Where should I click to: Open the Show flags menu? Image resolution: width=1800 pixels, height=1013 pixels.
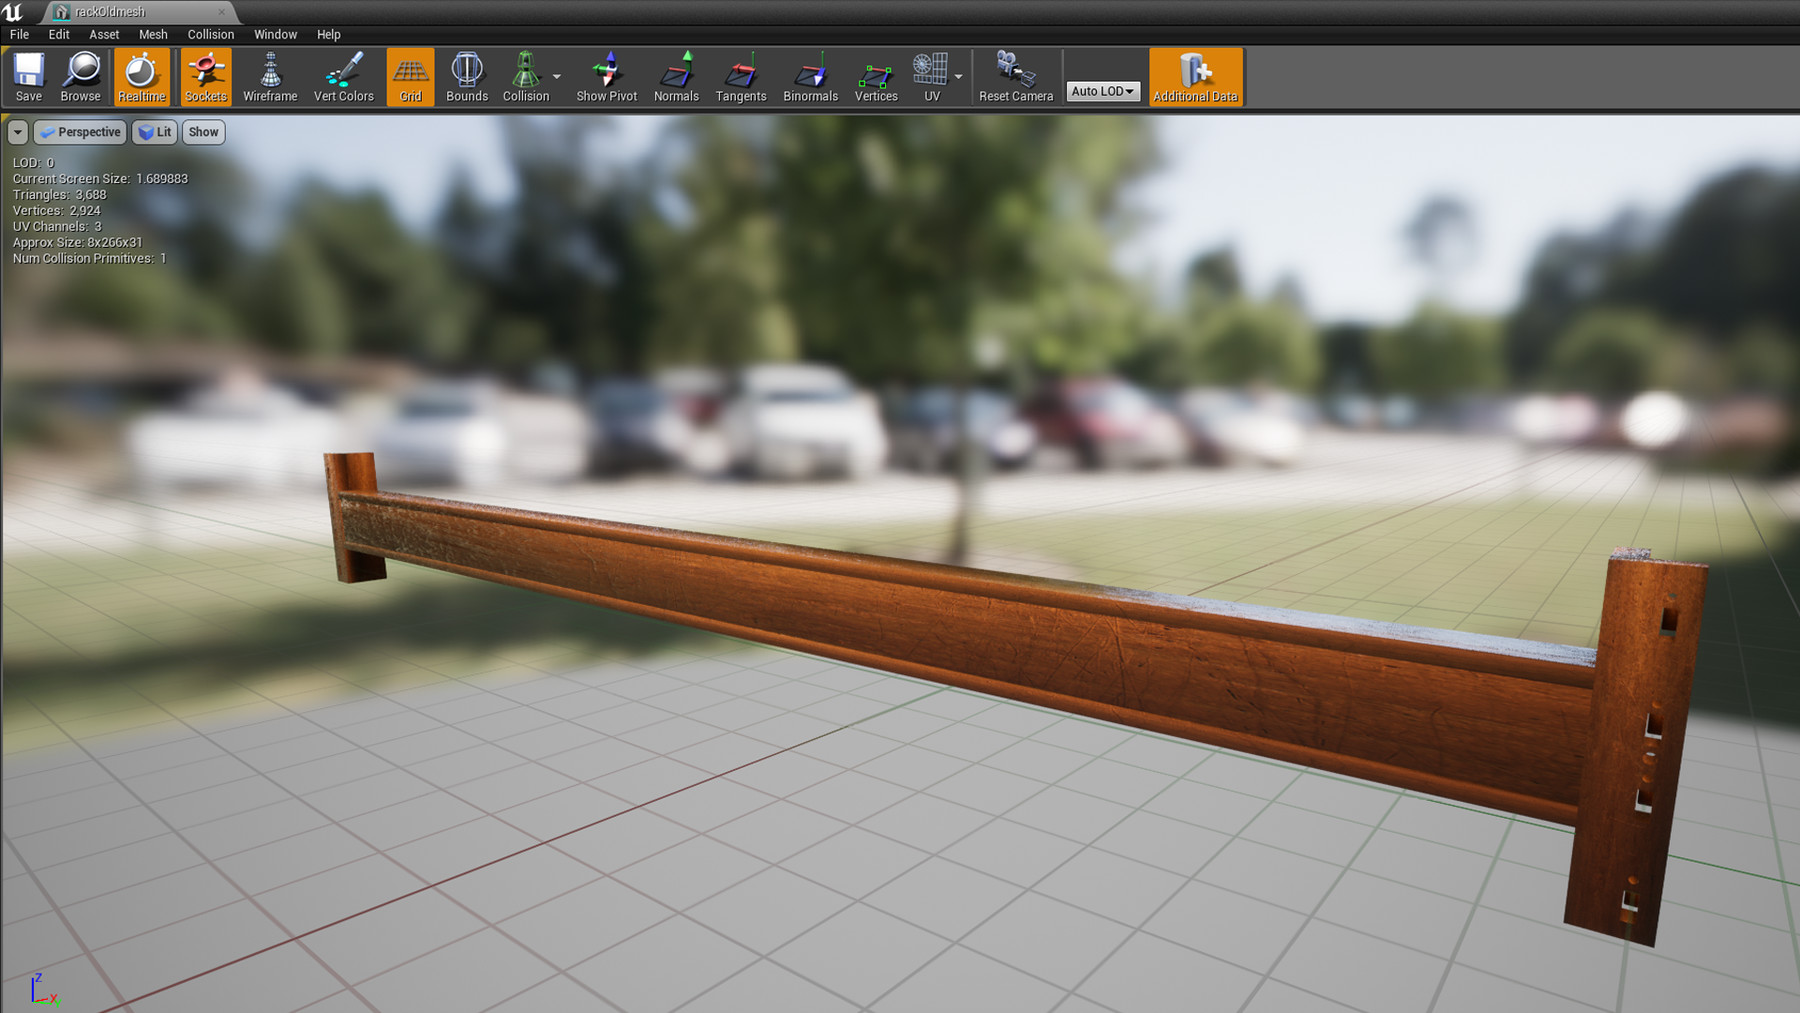click(x=203, y=131)
